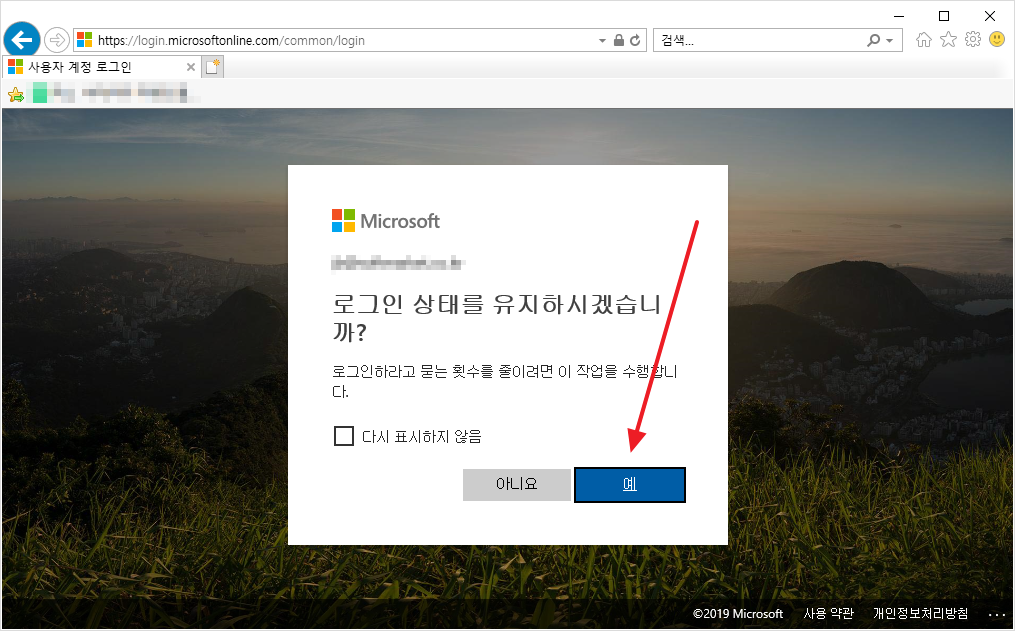The width and height of the screenshot is (1015, 631).
Task: Click the magnifier search icon
Action: tap(874, 41)
